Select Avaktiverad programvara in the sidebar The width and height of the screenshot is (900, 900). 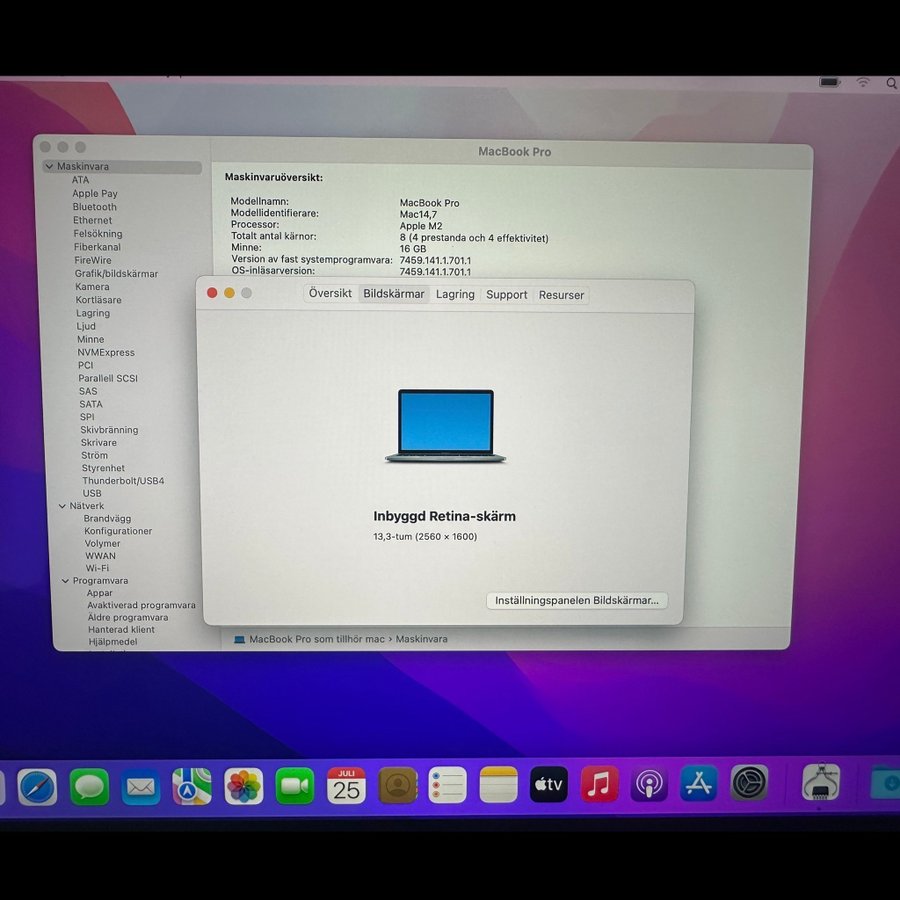141,605
